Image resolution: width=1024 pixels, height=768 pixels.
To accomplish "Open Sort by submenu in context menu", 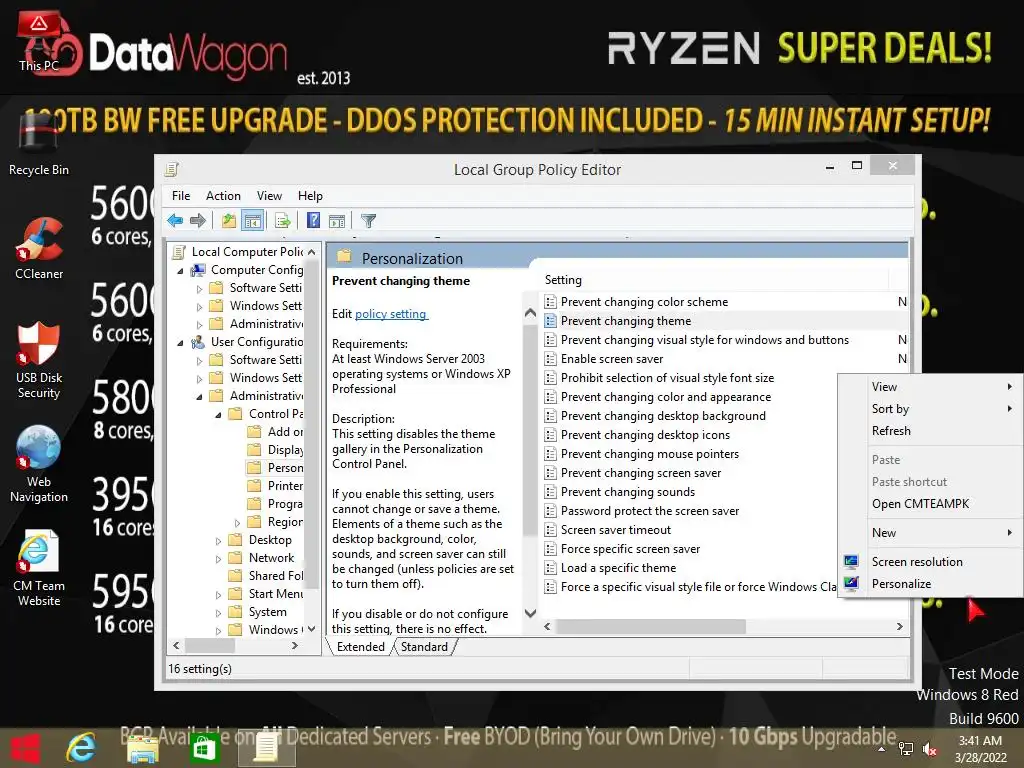I will pyautogui.click(x=930, y=409).
